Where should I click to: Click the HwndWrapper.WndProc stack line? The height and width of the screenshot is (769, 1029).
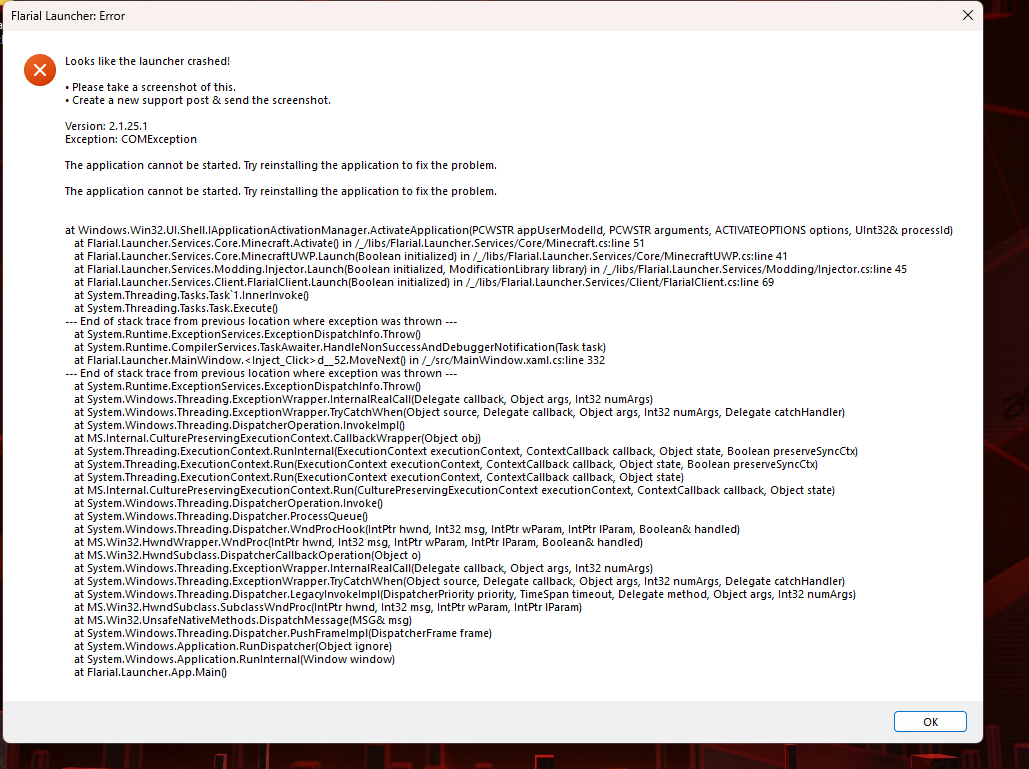pyautogui.click(x=358, y=543)
